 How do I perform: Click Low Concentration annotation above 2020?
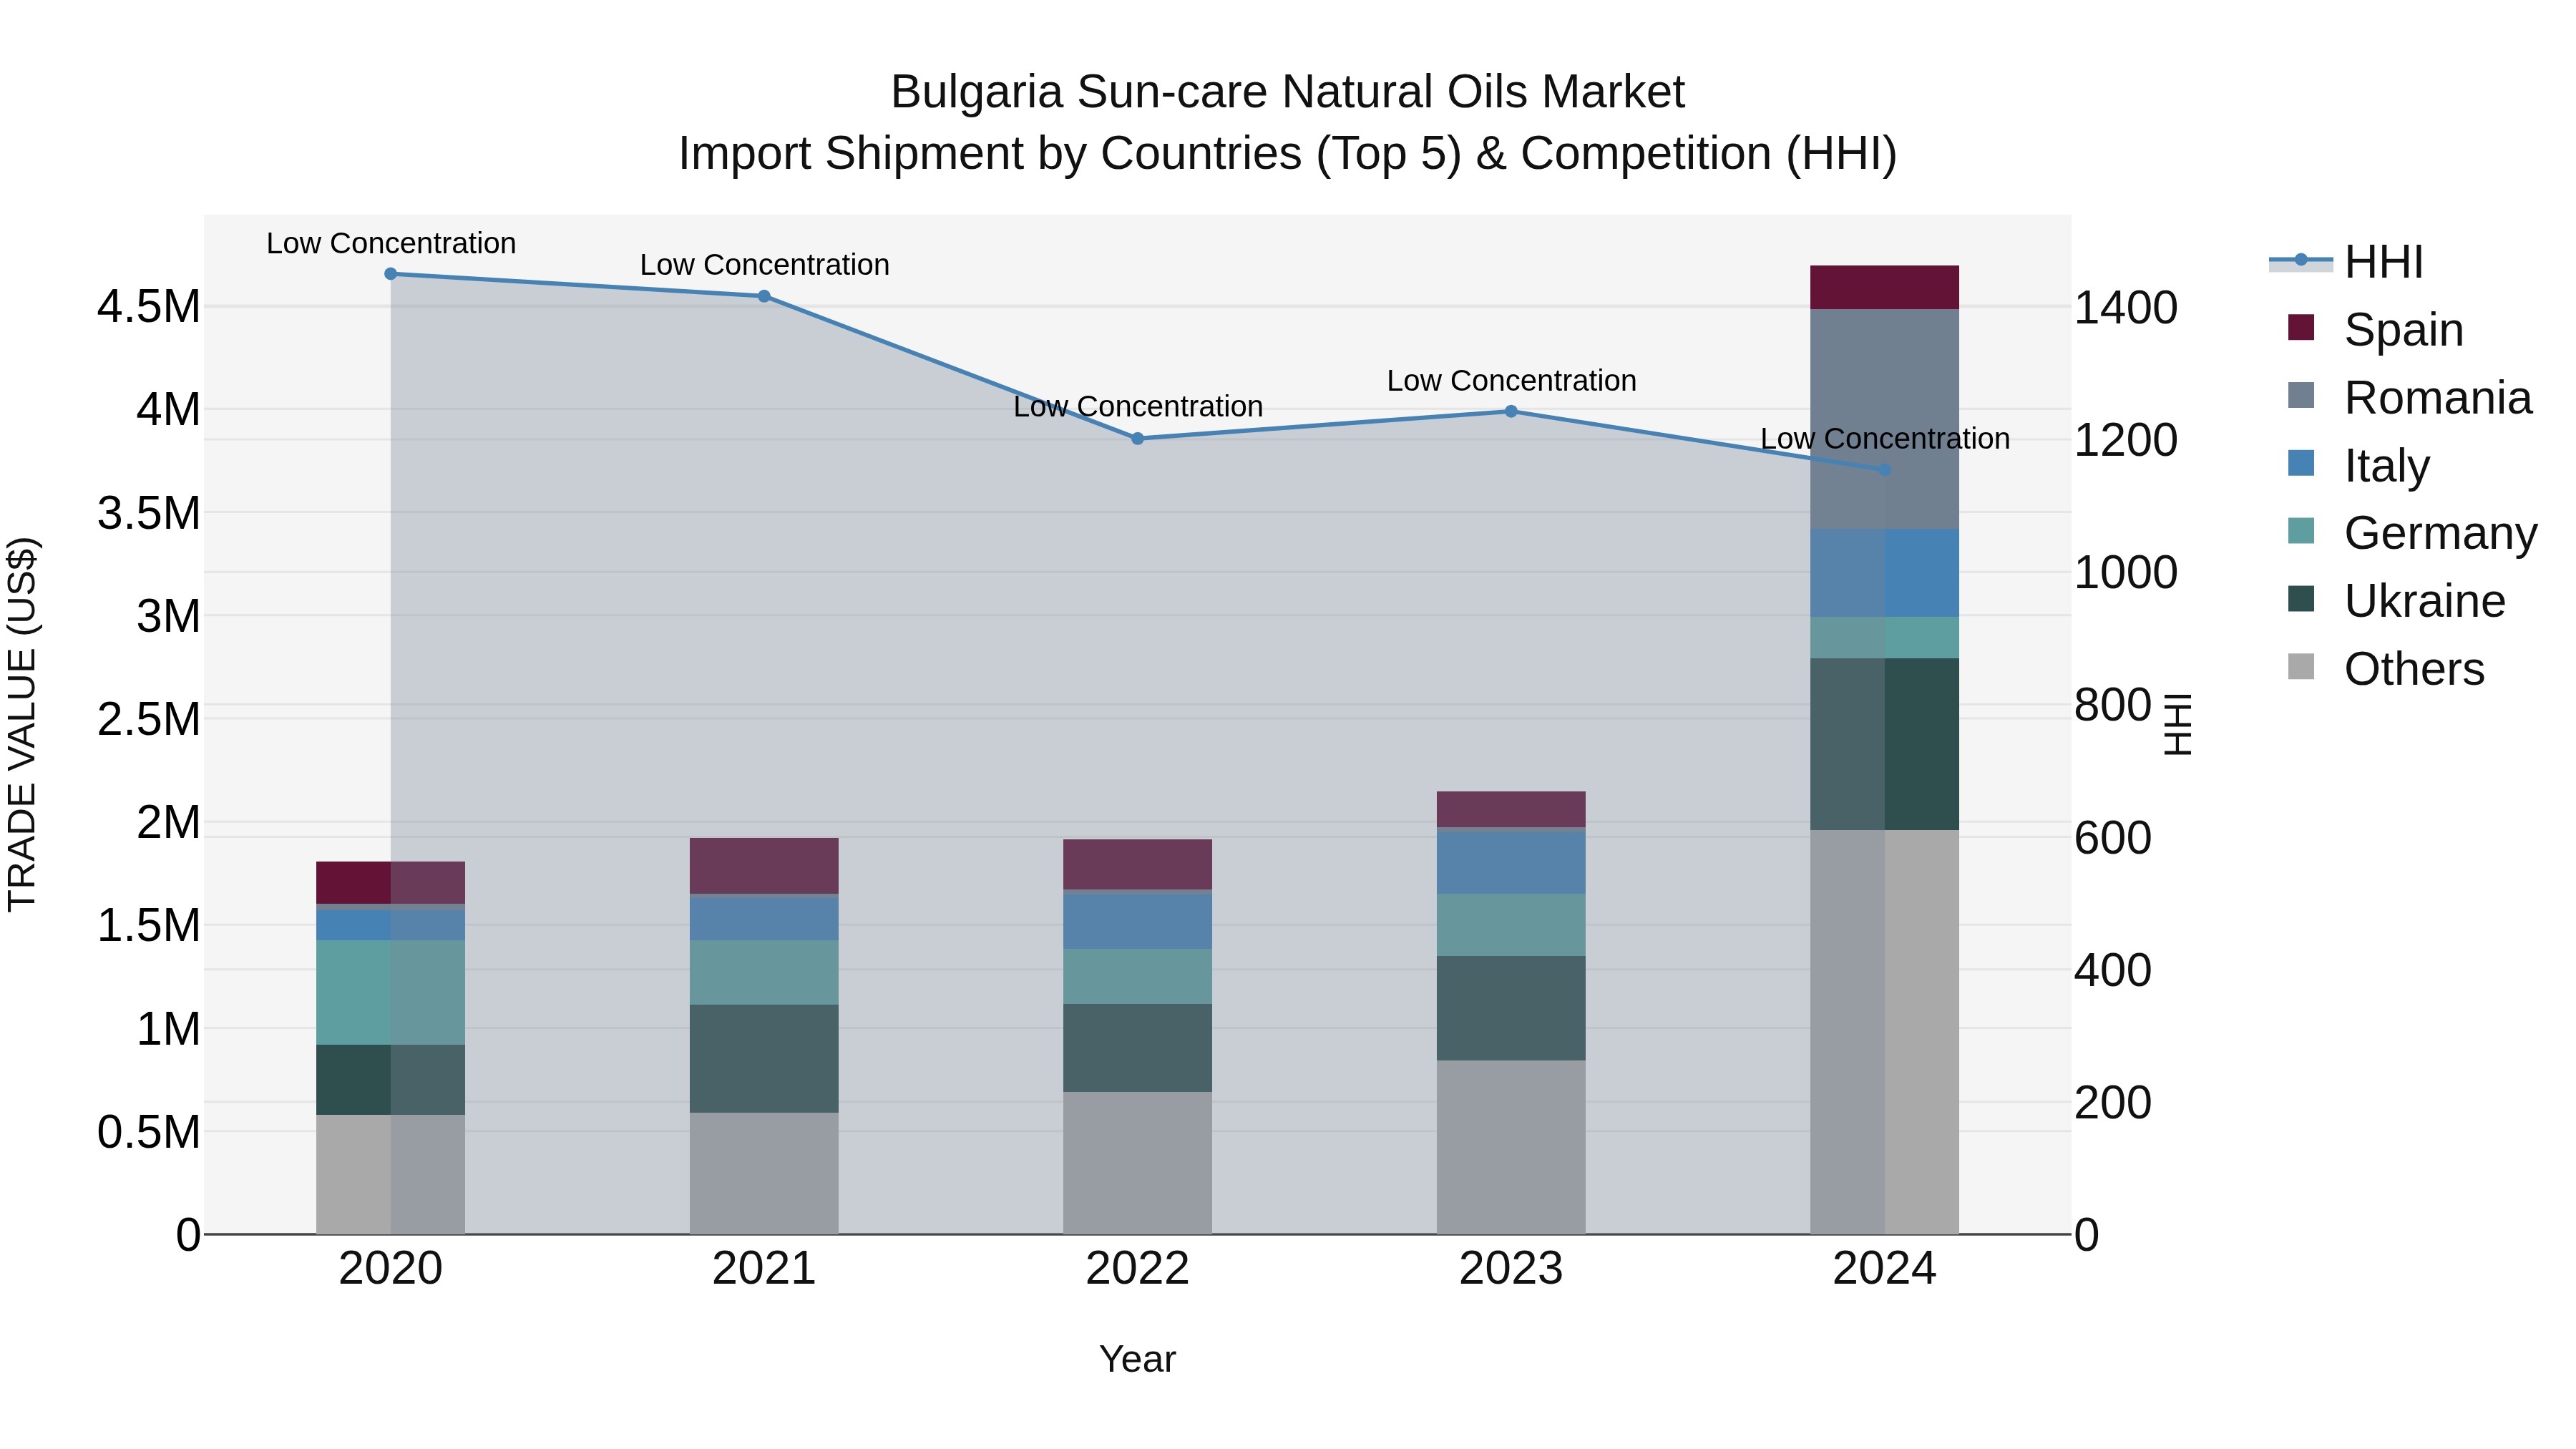tap(391, 243)
